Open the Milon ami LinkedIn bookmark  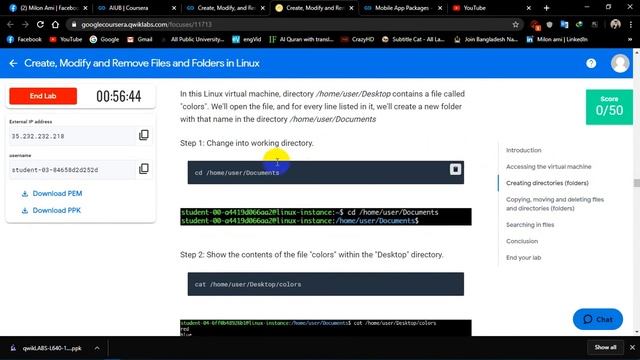point(558,39)
